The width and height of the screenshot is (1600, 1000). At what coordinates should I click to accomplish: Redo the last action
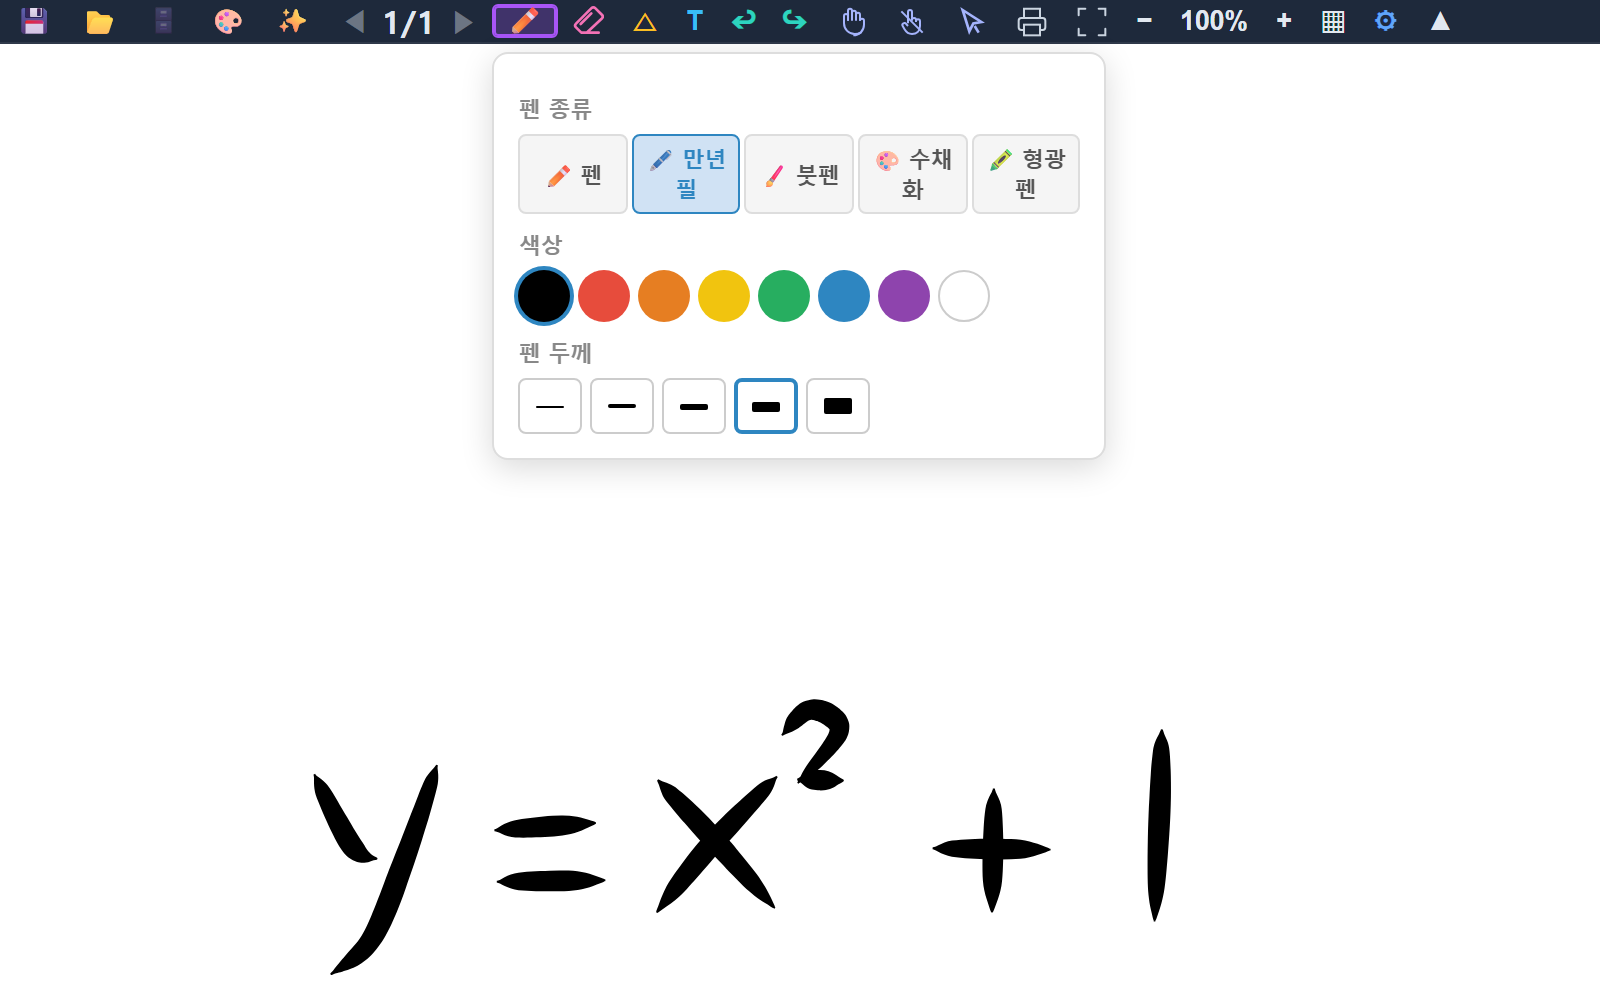(x=794, y=20)
